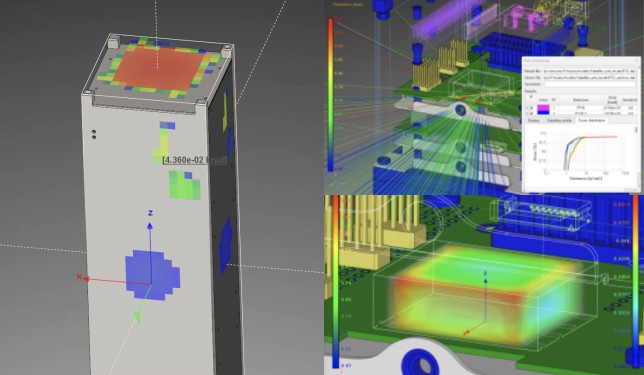Open the blue color swatch in results table
The image size is (644, 375).
[543, 113]
